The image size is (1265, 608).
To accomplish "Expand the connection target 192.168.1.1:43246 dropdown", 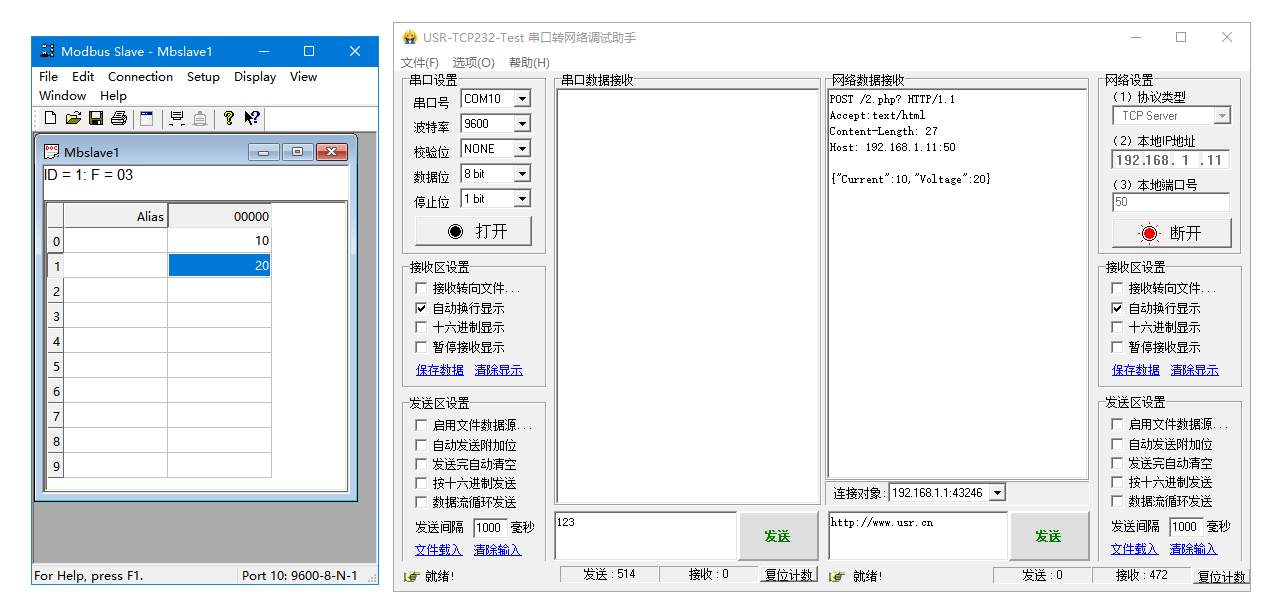I will pyautogui.click(x=996, y=493).
